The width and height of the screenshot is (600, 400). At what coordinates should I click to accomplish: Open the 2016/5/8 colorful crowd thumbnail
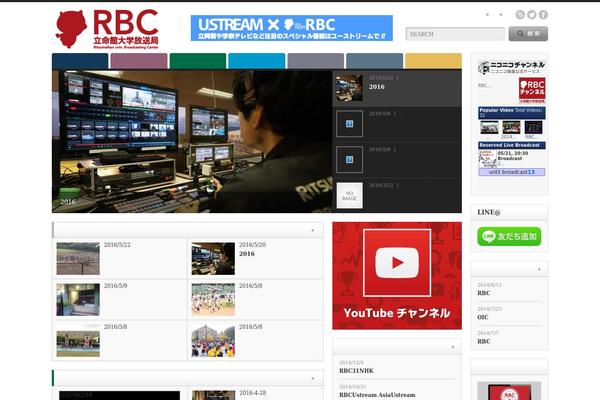pyautogui.click(x=213, y=341)
